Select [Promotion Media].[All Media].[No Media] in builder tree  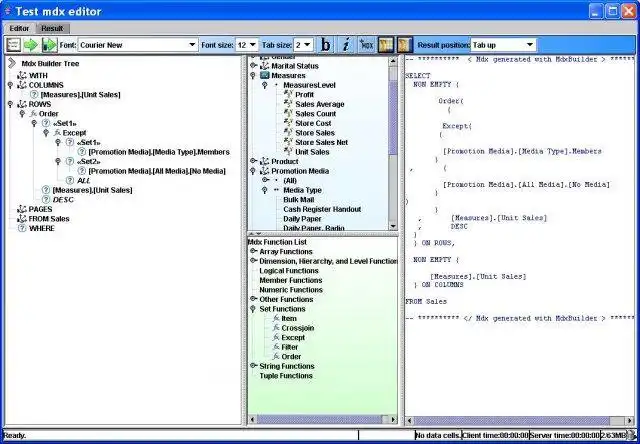click(x=157, y=171)
